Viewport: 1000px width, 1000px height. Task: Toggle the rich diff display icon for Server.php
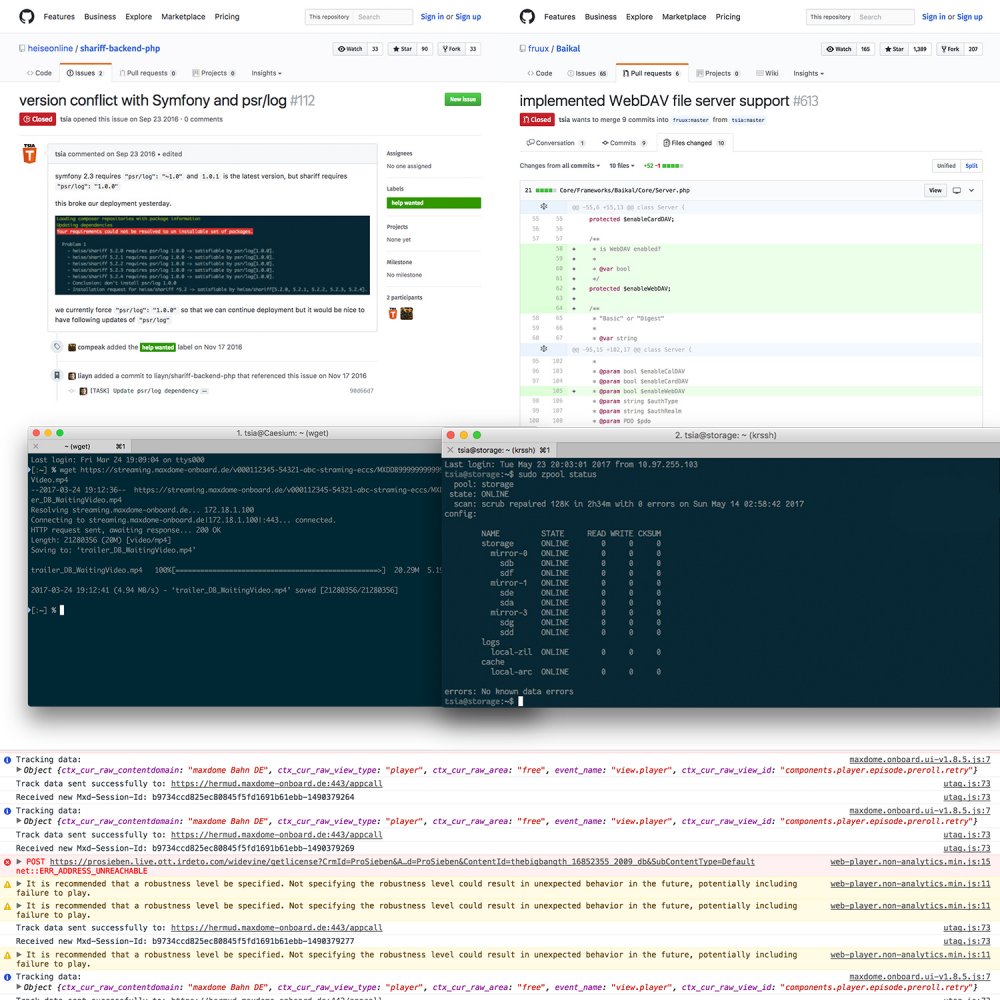coord(957,190)
